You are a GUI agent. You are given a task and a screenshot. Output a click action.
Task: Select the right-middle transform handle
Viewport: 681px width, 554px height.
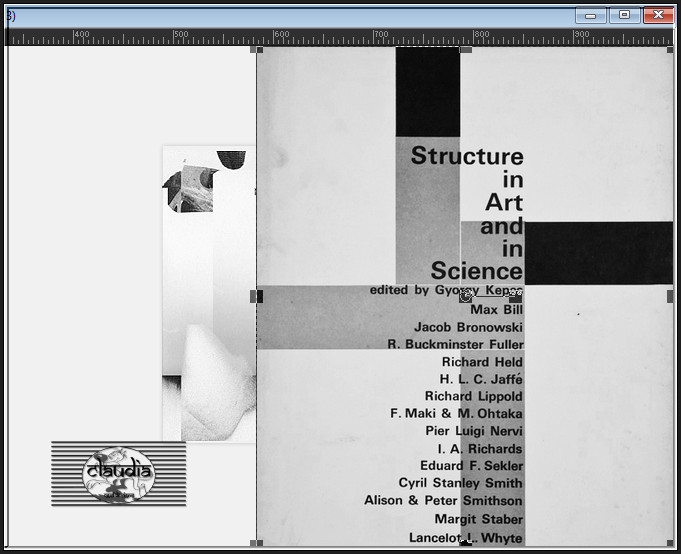pos(670,297)
